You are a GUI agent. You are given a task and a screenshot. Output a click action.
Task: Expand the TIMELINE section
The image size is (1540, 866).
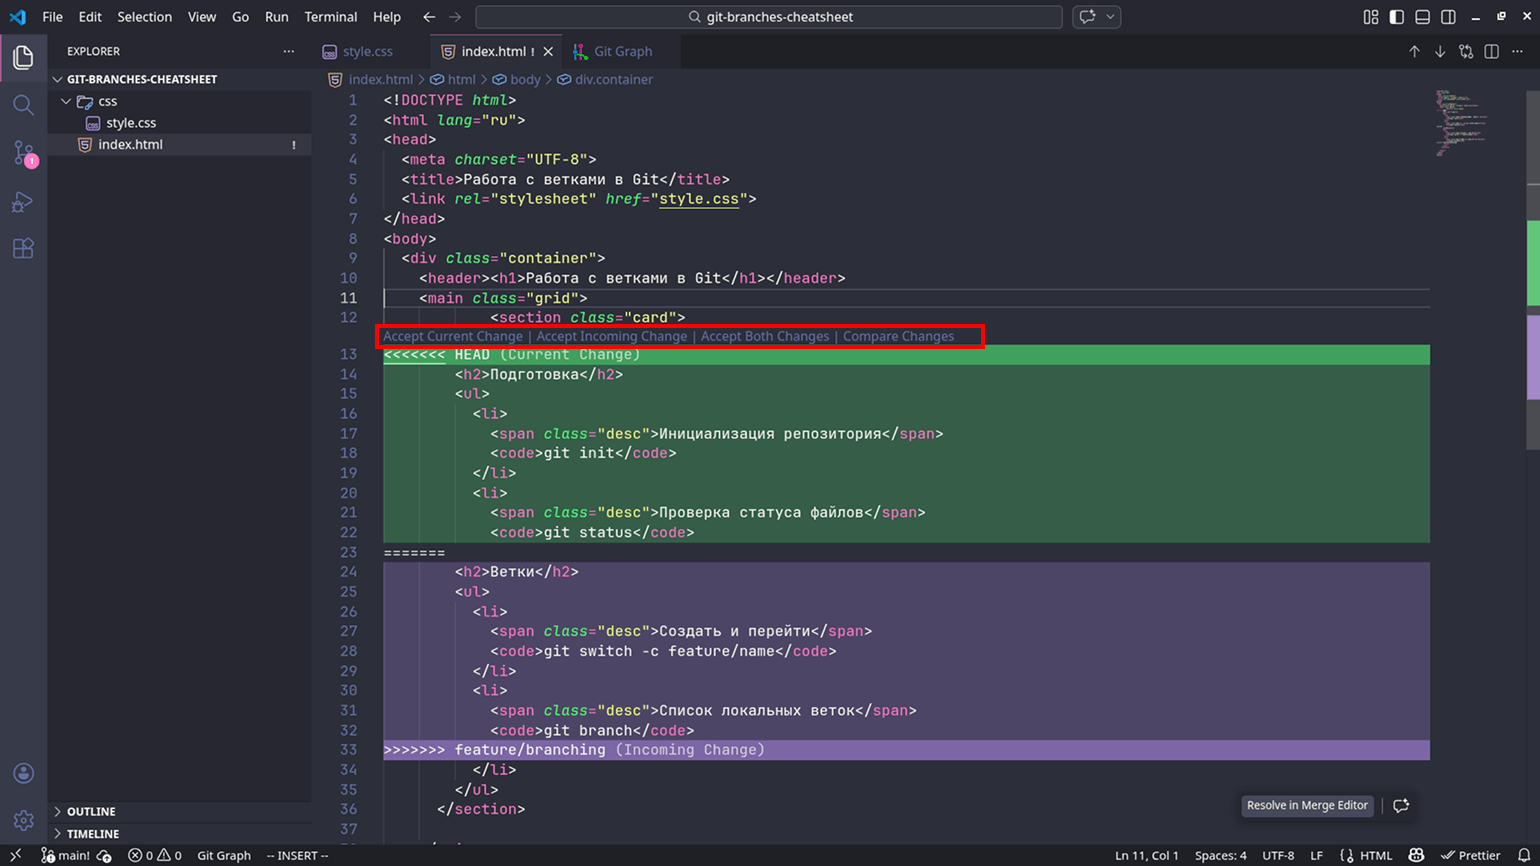click(92, 833)
